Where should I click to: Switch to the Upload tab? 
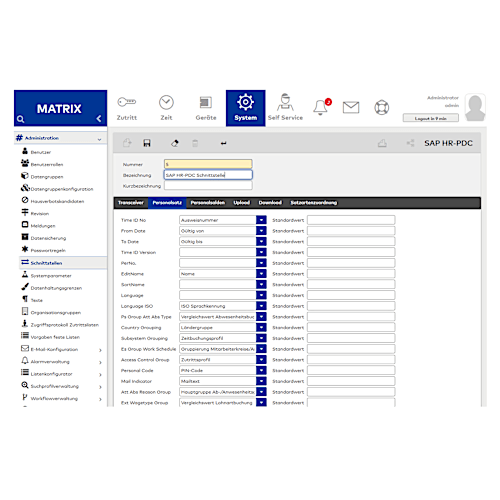pyautogui.click(x=242, y=203)
